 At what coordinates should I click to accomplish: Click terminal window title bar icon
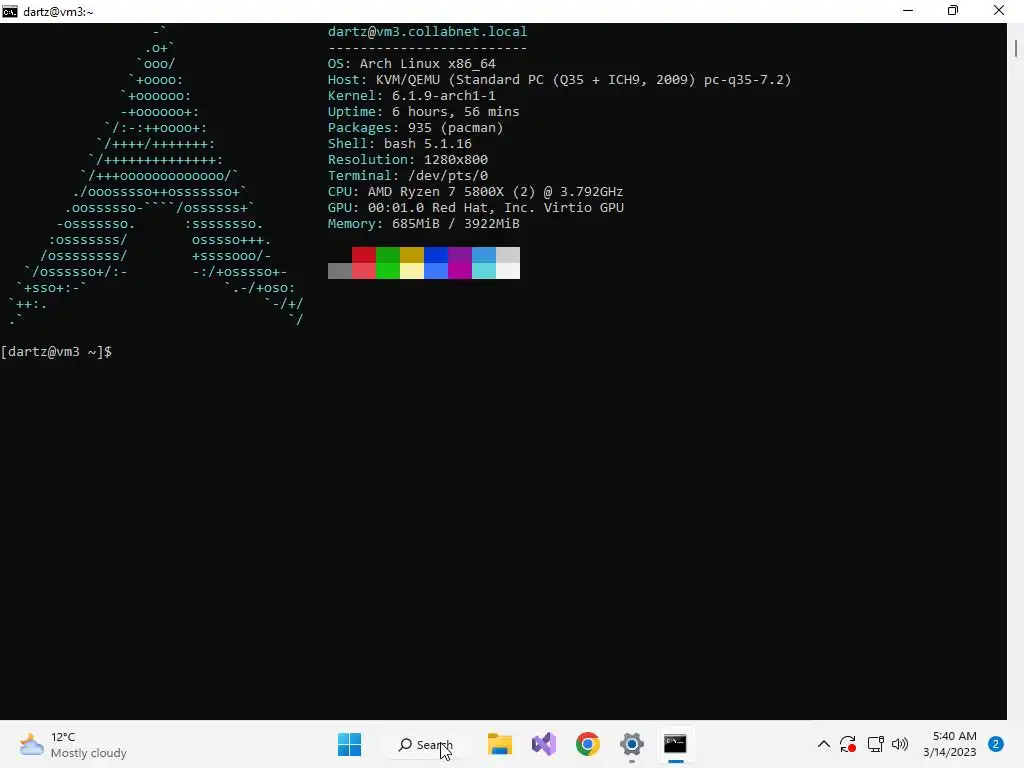pos(10,11)
